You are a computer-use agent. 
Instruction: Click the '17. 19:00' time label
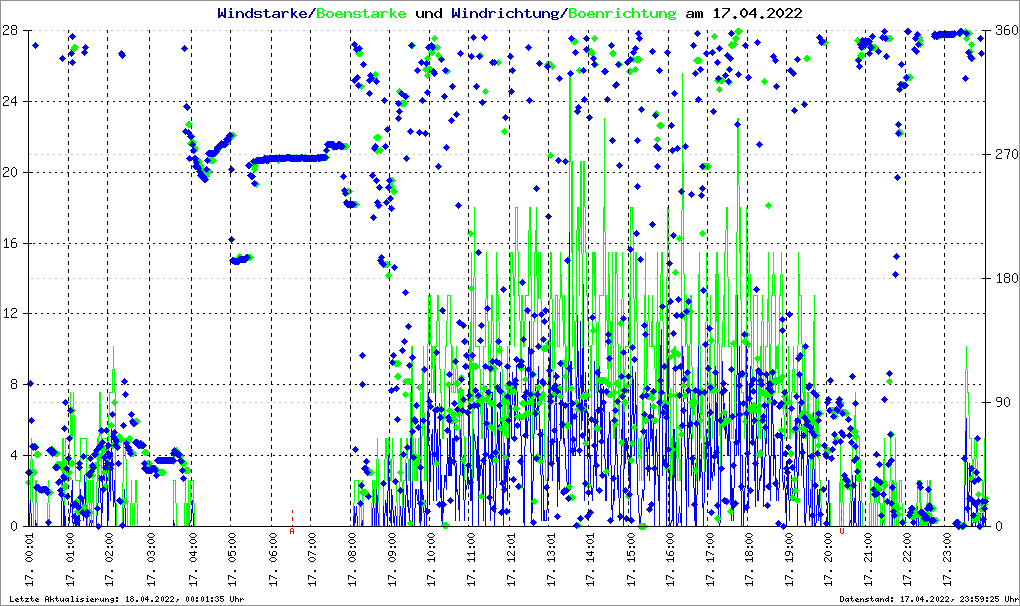[789, 559]
